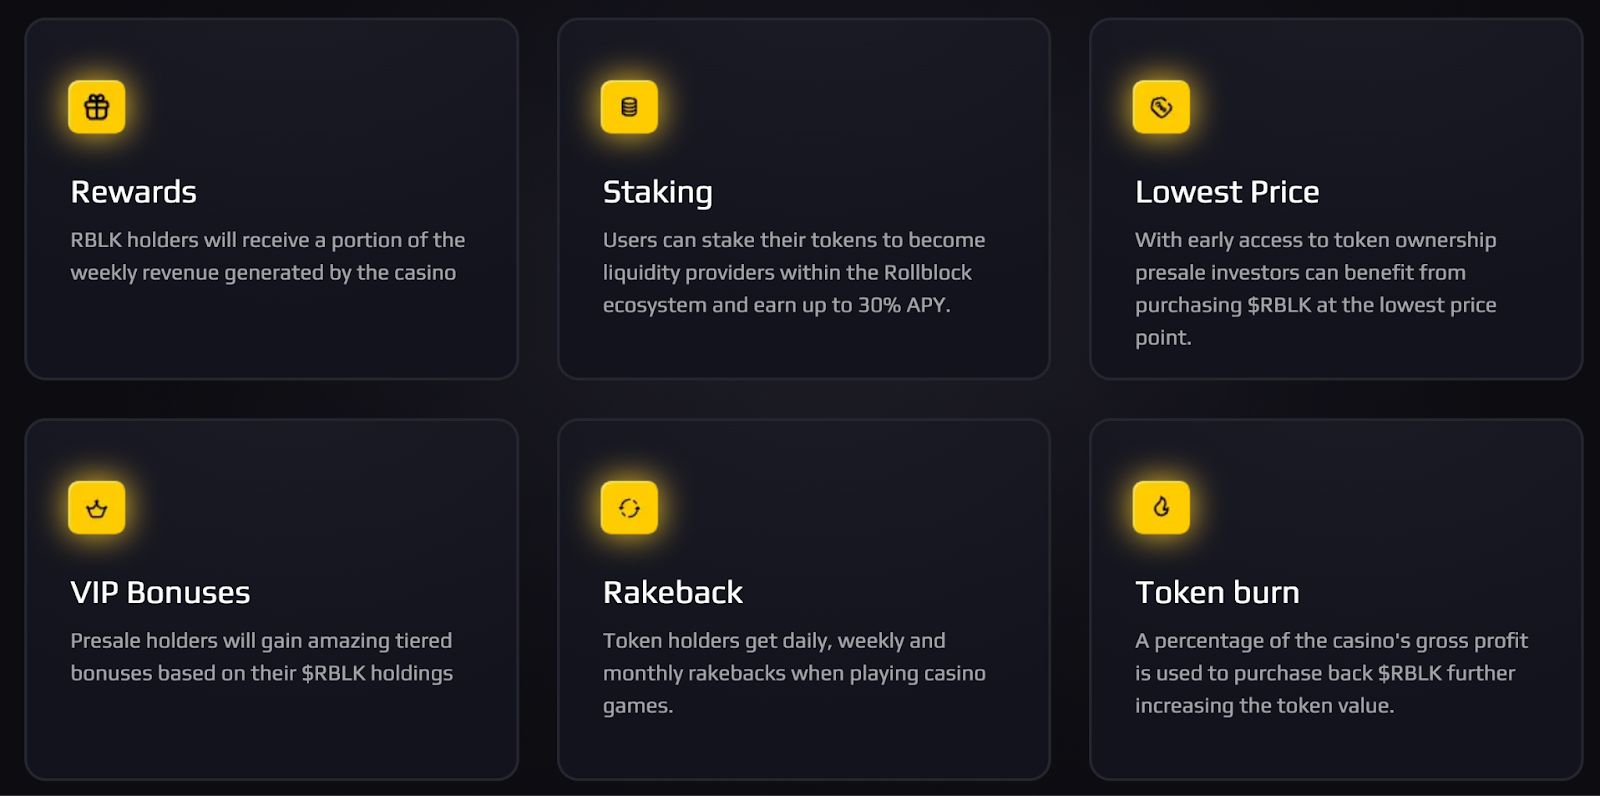Click the VIP Bonuses heading
The image size is (1600, 796).
pyautogui.click(x=160, y=593)
